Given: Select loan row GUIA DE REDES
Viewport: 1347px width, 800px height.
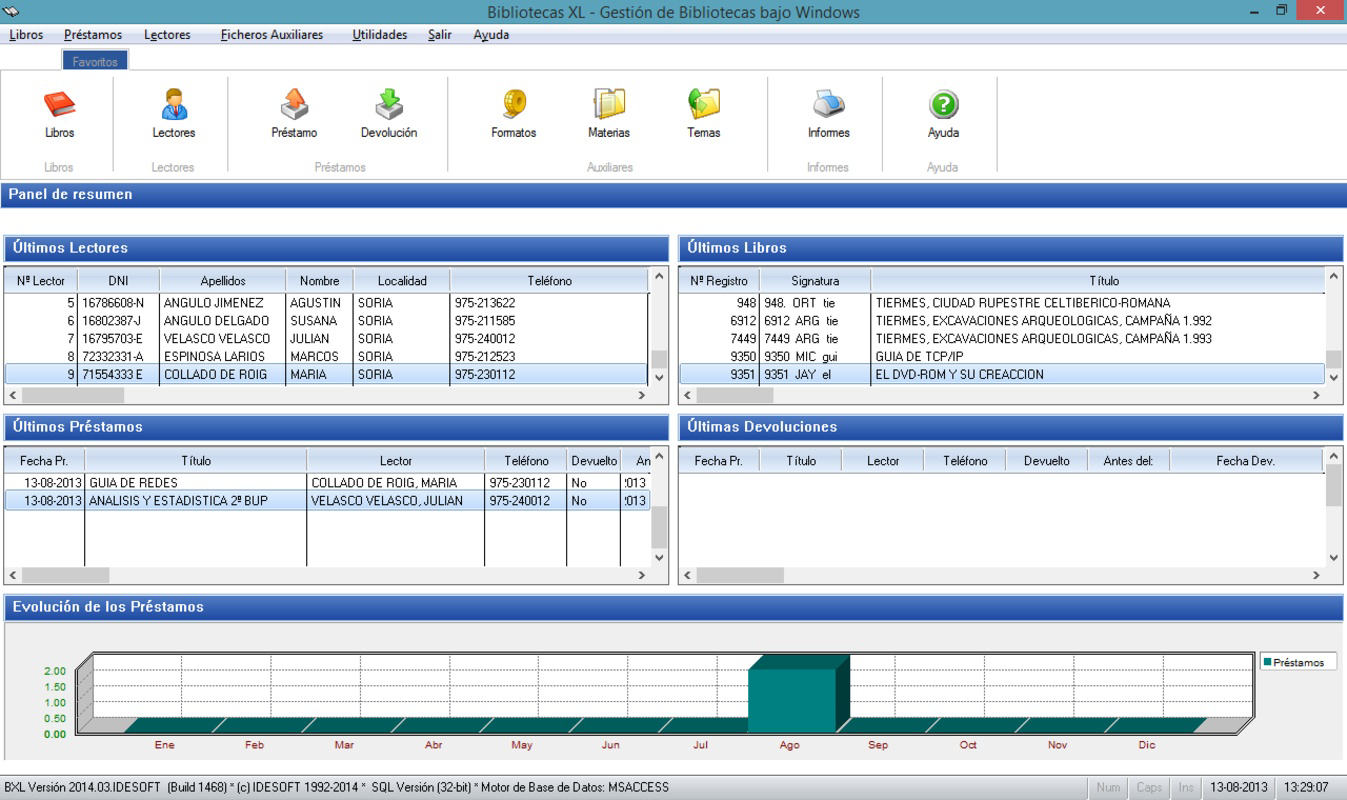Looking at the screenshot, I should pos(328,482).
